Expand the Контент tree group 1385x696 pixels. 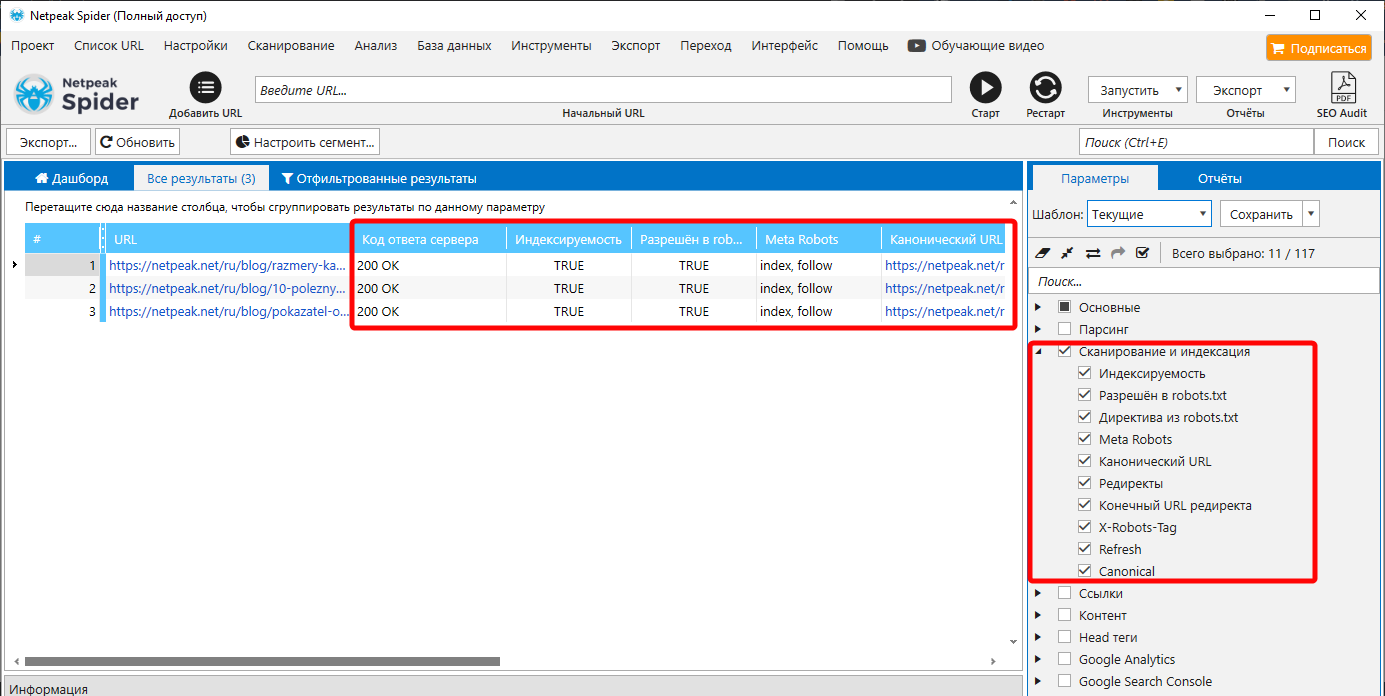click(x=1038, y=615)
